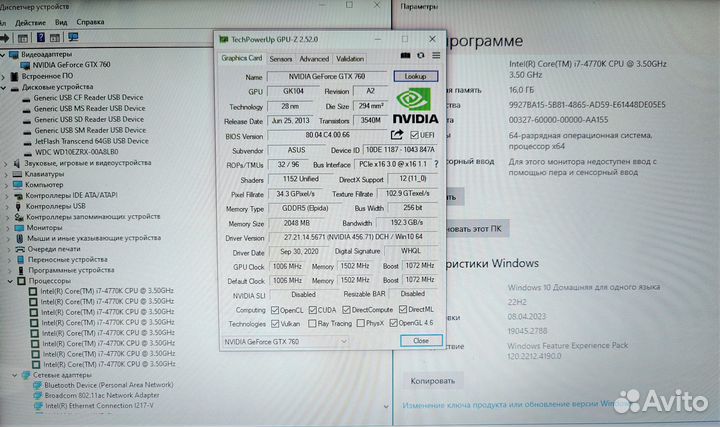Click Device Manager monitor scan icon
This screenshot has width=720, height=427.
coord(73,37)
